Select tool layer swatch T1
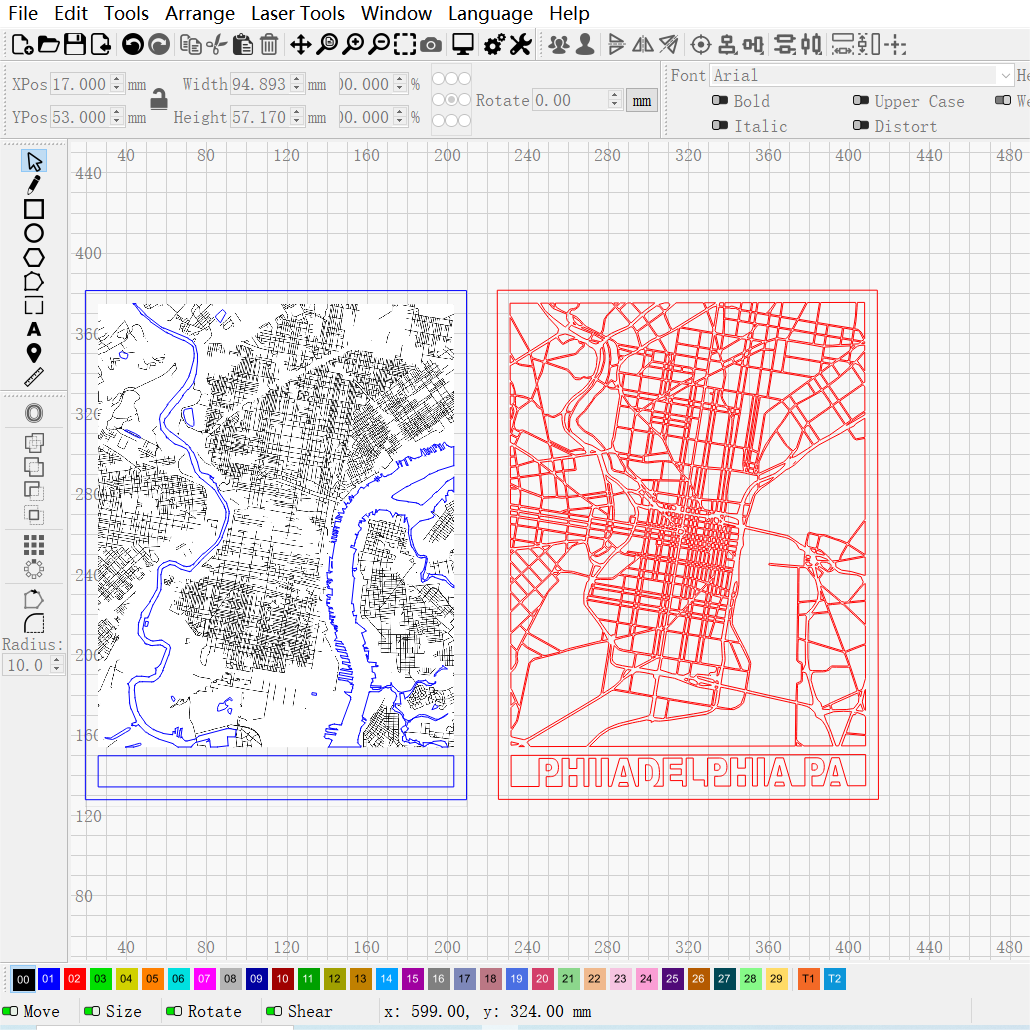Viewport: 1030px width, 1030px height. (x=808, y=979)
